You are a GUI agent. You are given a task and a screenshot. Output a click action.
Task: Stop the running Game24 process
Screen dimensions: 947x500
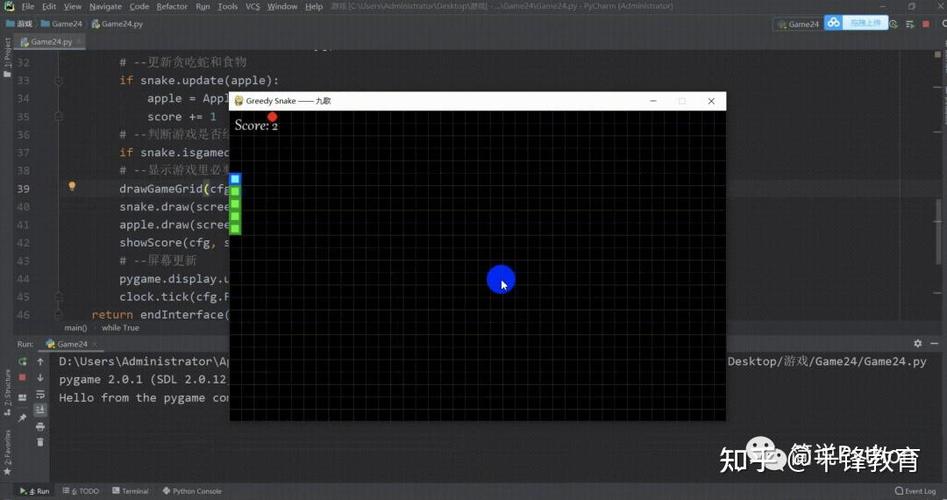point(22,377)
